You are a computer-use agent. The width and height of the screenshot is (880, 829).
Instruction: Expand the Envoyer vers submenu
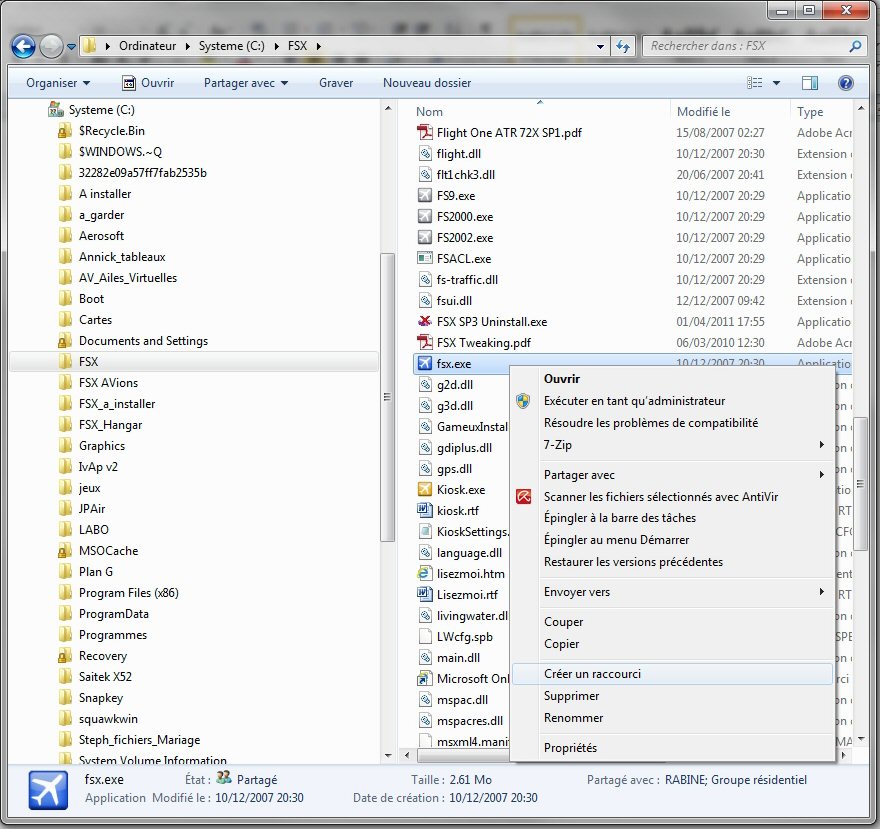click(673, 592)
